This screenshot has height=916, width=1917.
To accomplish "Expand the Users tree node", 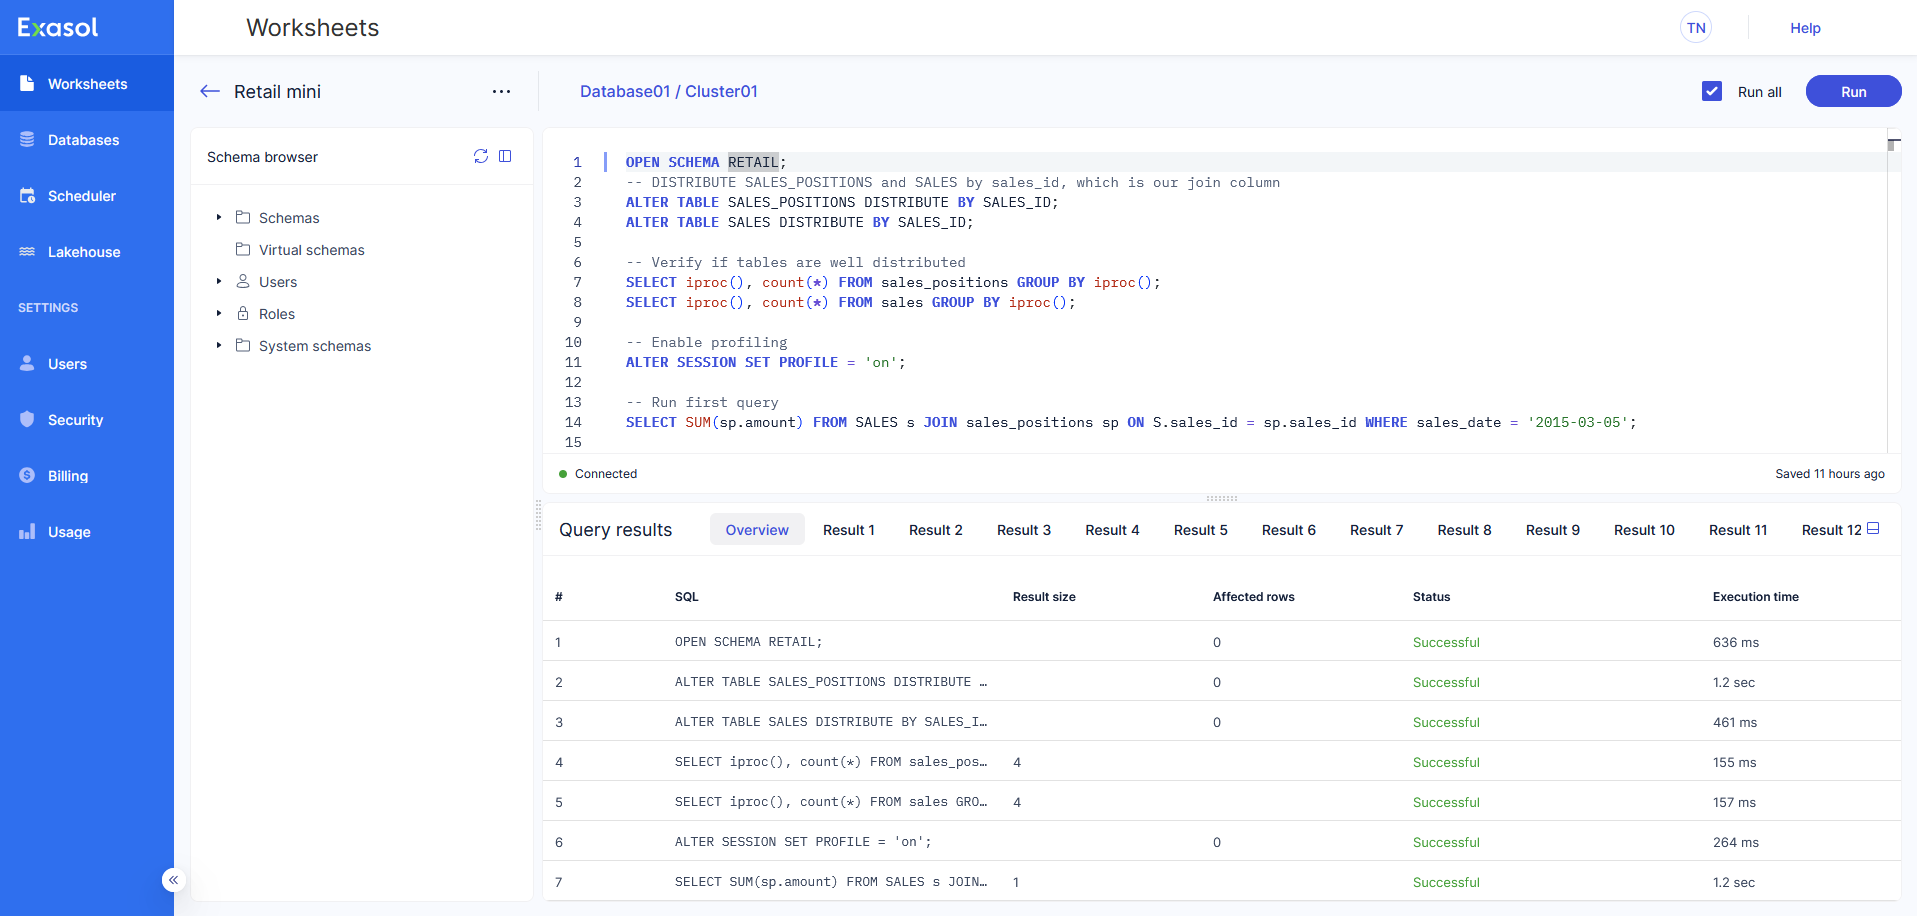I will click(x=219, y=281).
